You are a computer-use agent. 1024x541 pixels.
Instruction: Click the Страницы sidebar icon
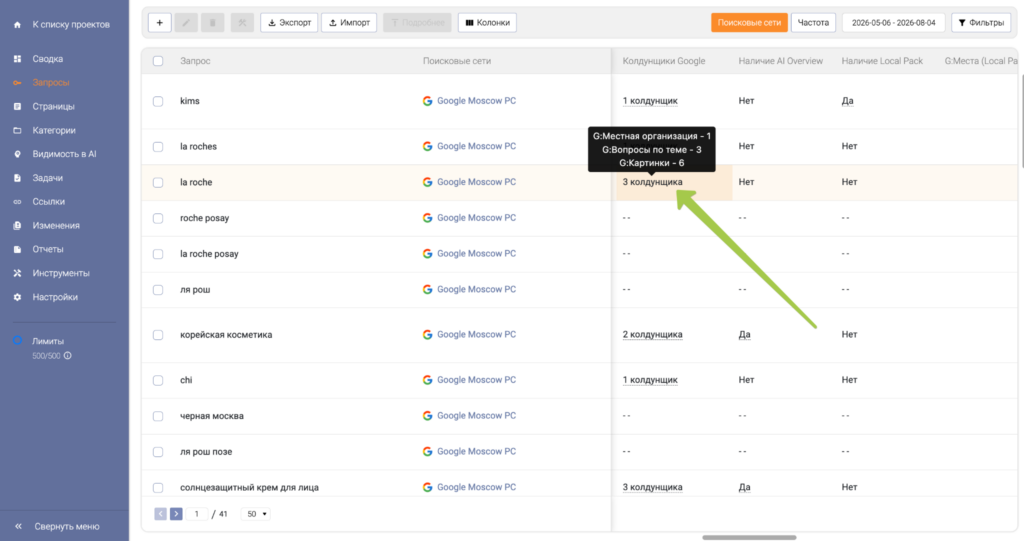click(x=17, y=107)
